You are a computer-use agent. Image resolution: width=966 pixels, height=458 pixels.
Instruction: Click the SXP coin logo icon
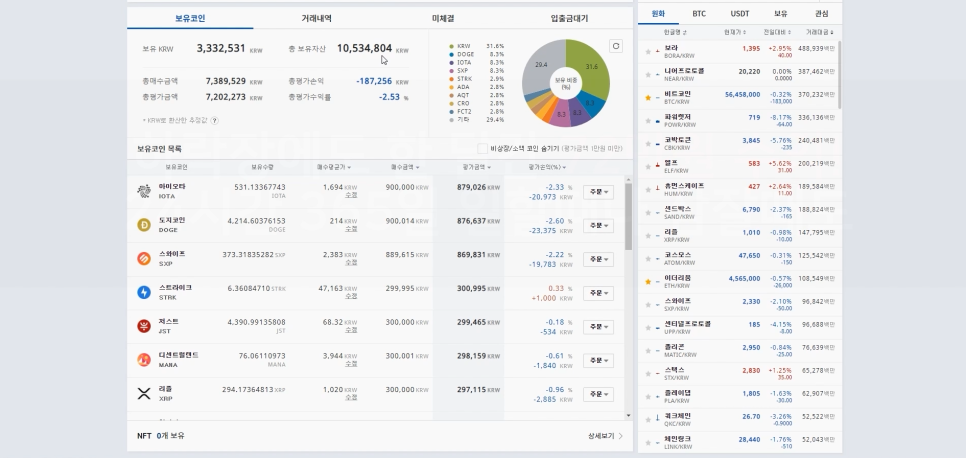pyautogui.click(x=143, y=258)
